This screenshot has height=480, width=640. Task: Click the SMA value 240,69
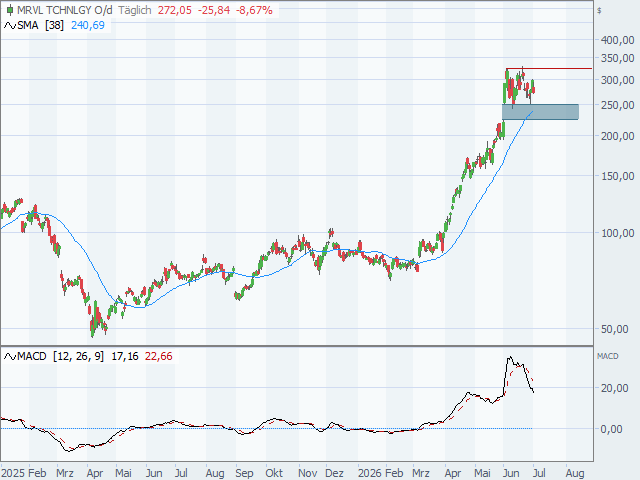pyautogui.click(x=88, y=25)
